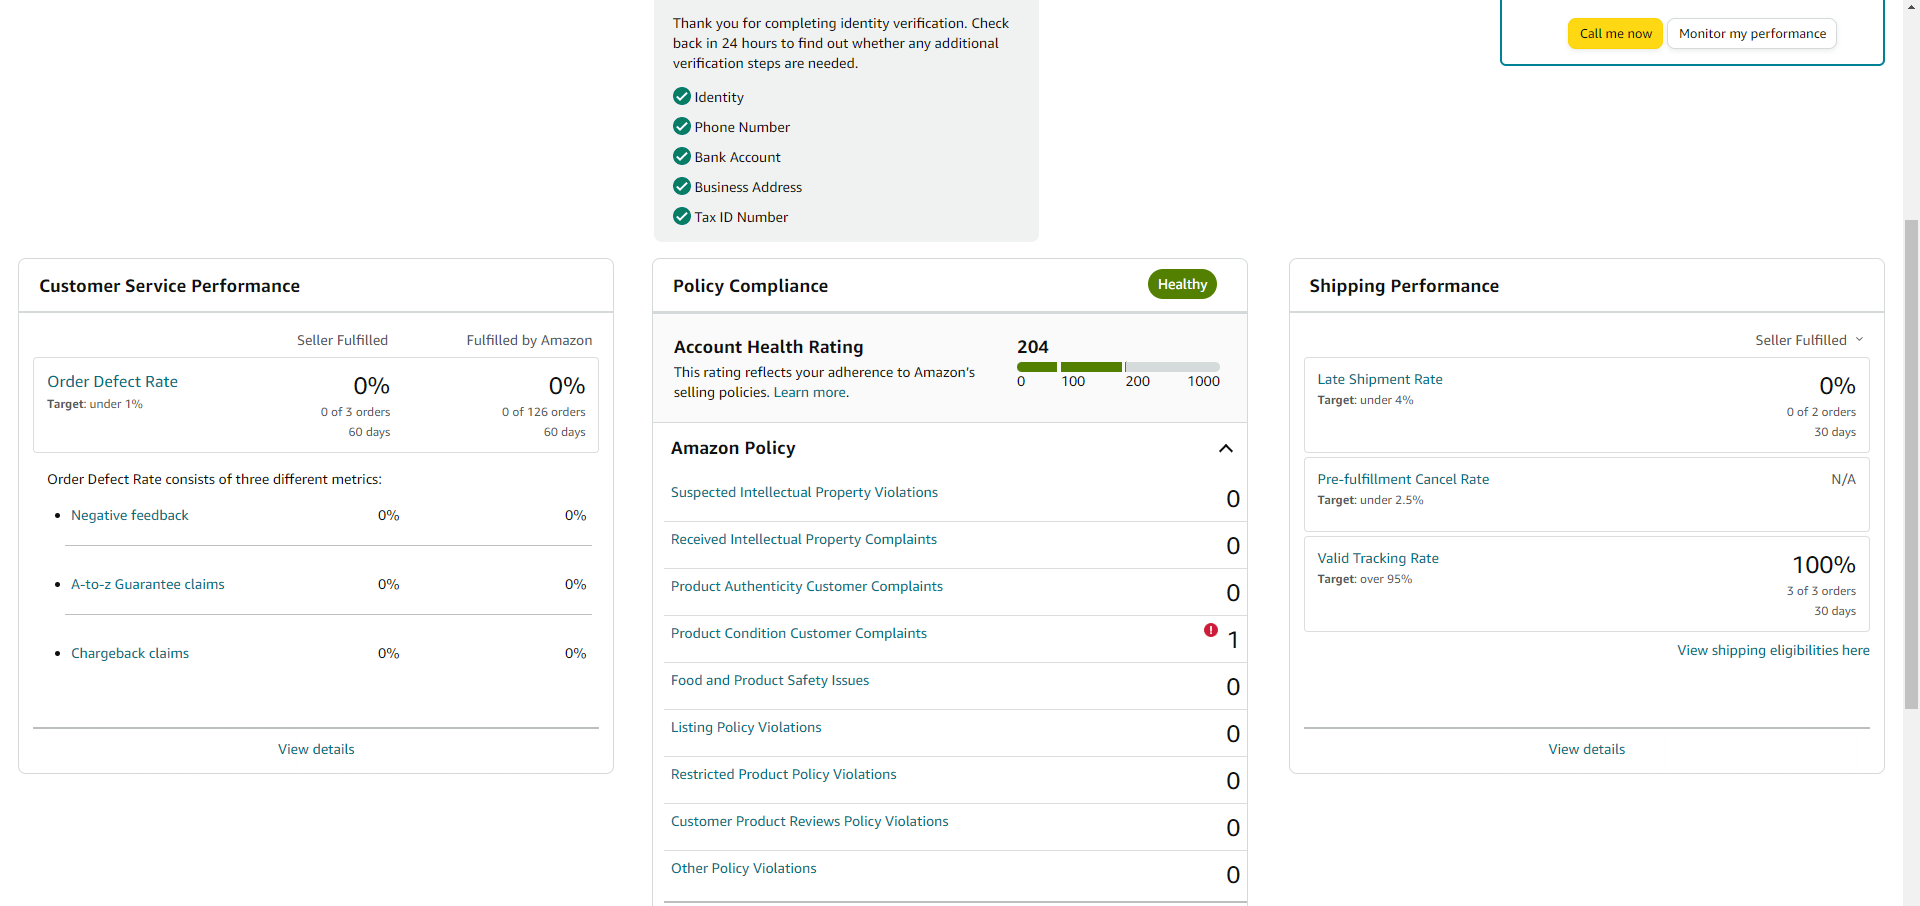Click the Valid Tracking Rate 100% value
This screenshot has width=1920, height=906.
pyautogui.click(x=1824, y=565)
